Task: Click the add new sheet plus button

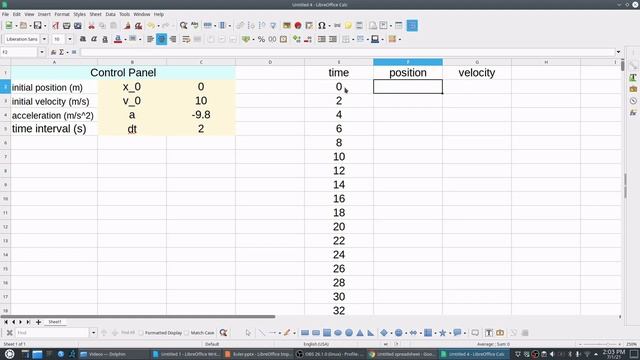Action: pyautogui.click(x=38, y=322)
